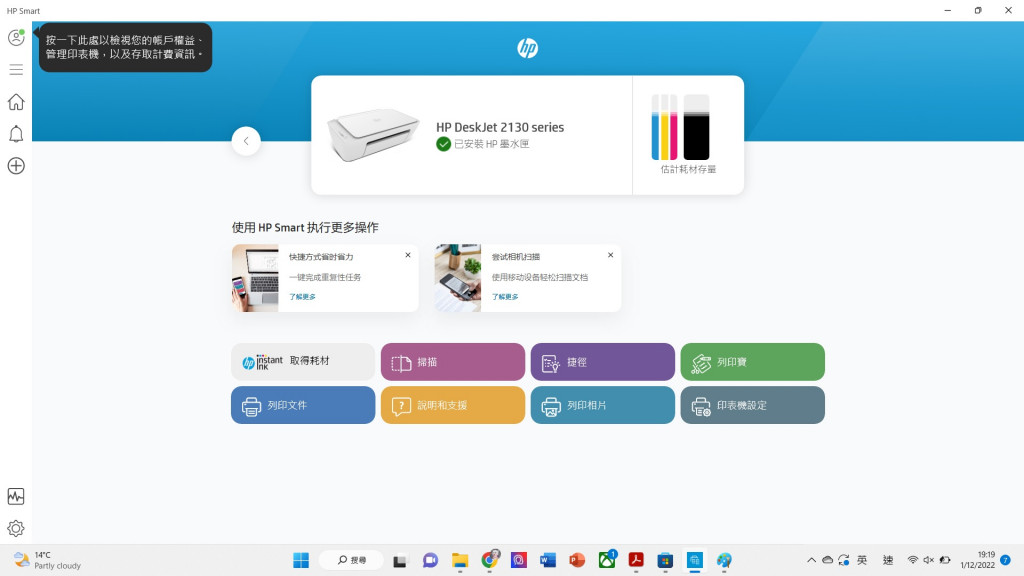
Task: Open the Windows Start button
Action: tap(301, 560)
